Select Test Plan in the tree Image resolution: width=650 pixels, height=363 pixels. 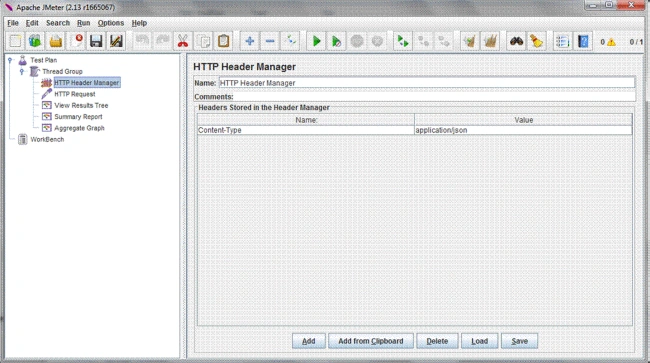pos(44,60)
